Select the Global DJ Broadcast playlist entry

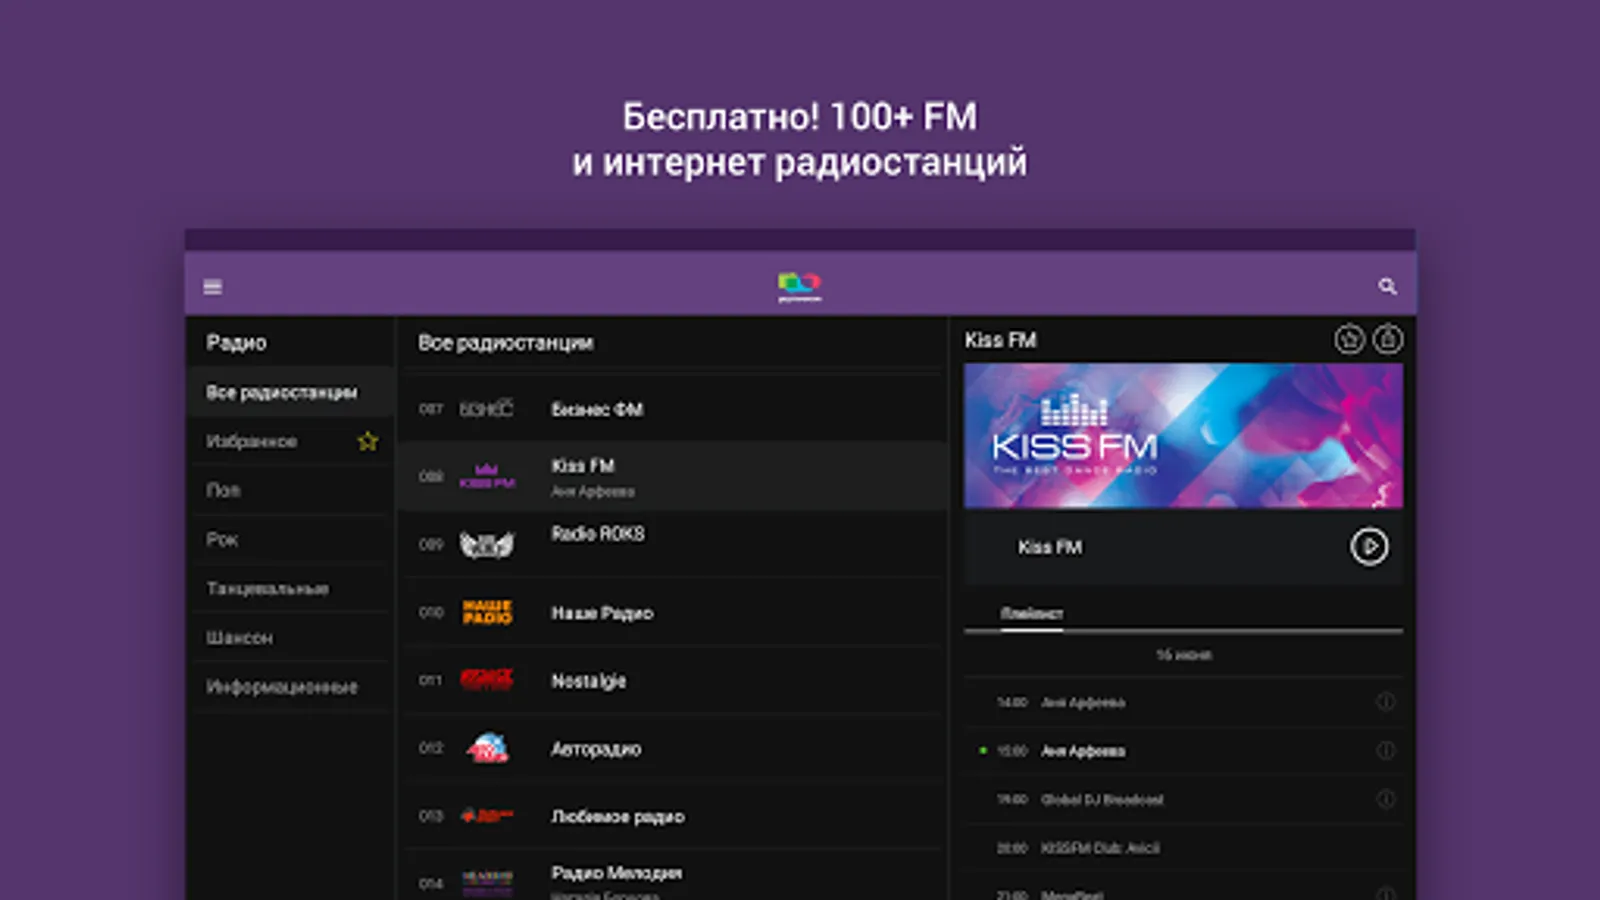[x=1102, y=799]
